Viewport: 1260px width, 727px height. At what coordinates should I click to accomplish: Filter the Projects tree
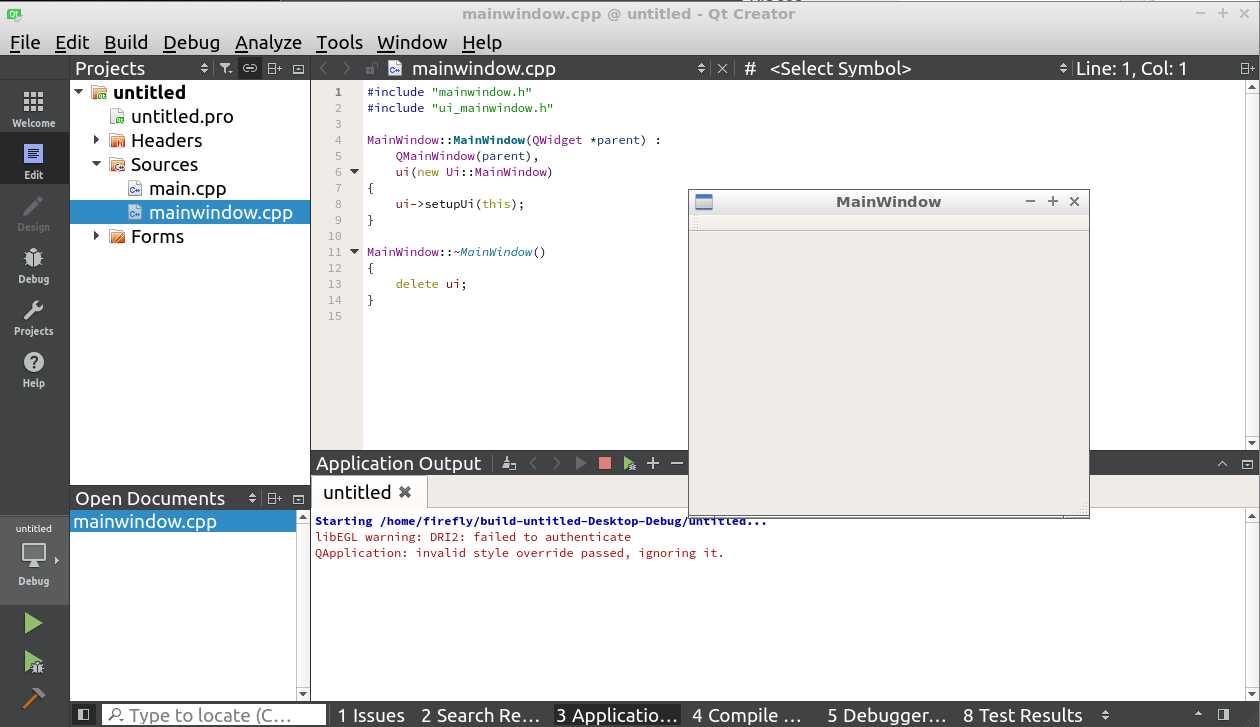[226, 68]
